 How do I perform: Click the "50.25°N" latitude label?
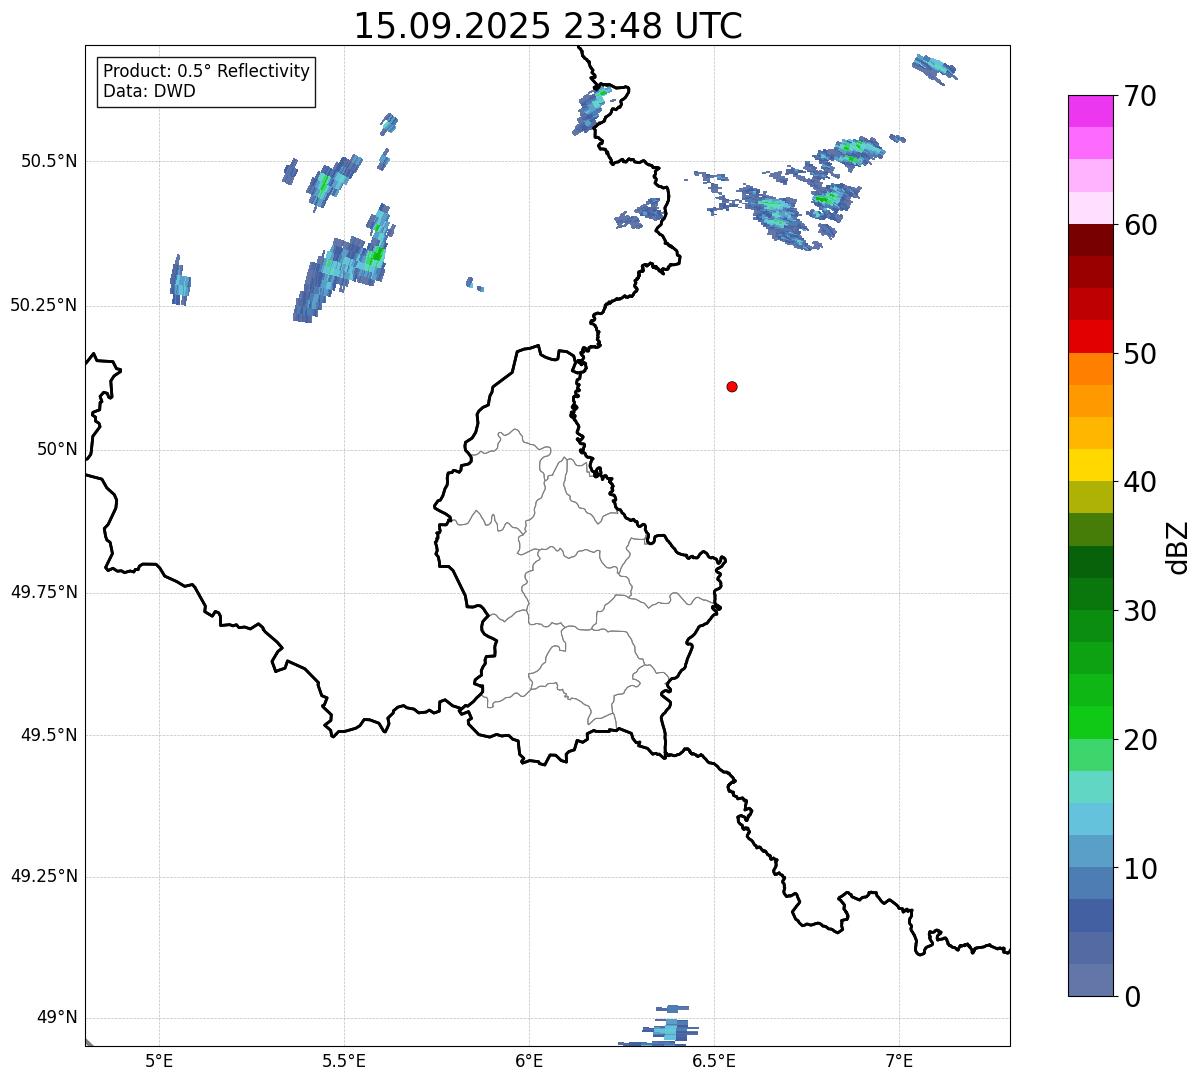click(x=44, y=305)
